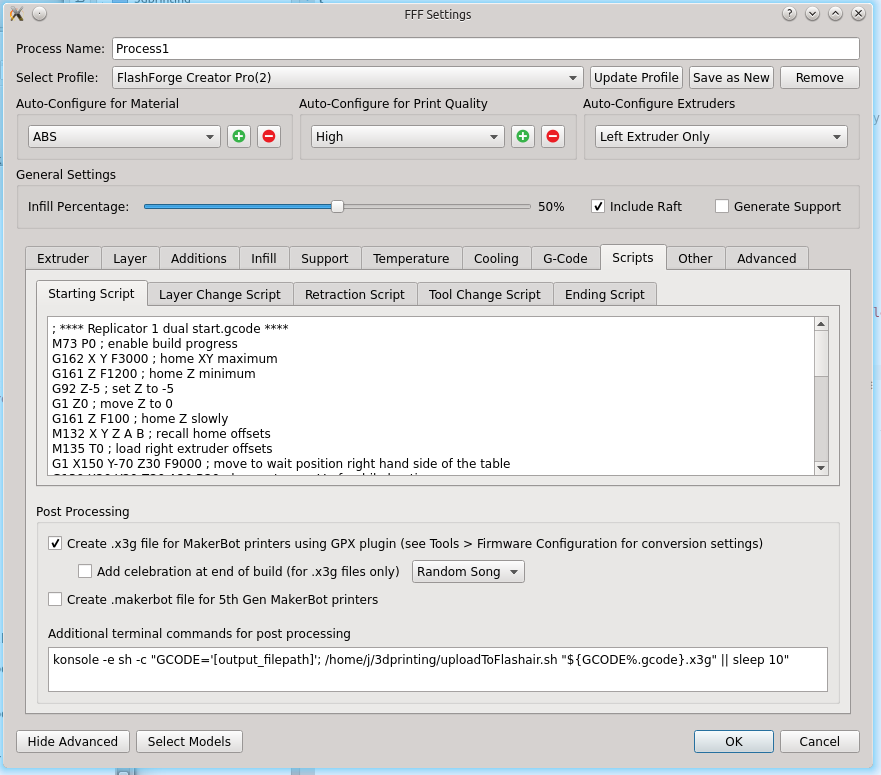Click the line 'G161 Z F100 ; home Z slowly'
The height and width of the screenshot is (775, 881).
coord(140,419)
